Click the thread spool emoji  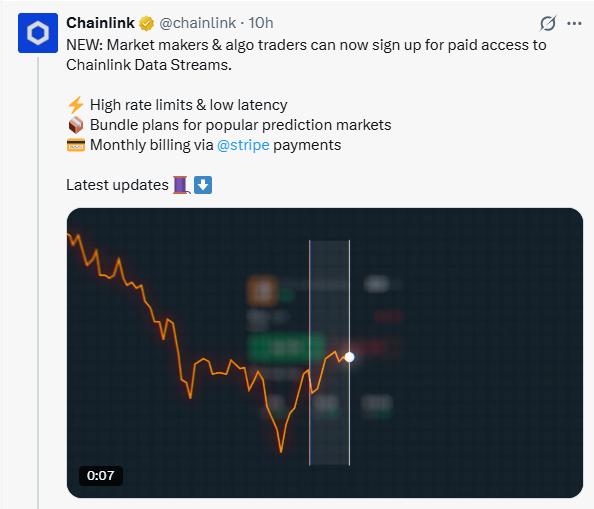[181, 185]
